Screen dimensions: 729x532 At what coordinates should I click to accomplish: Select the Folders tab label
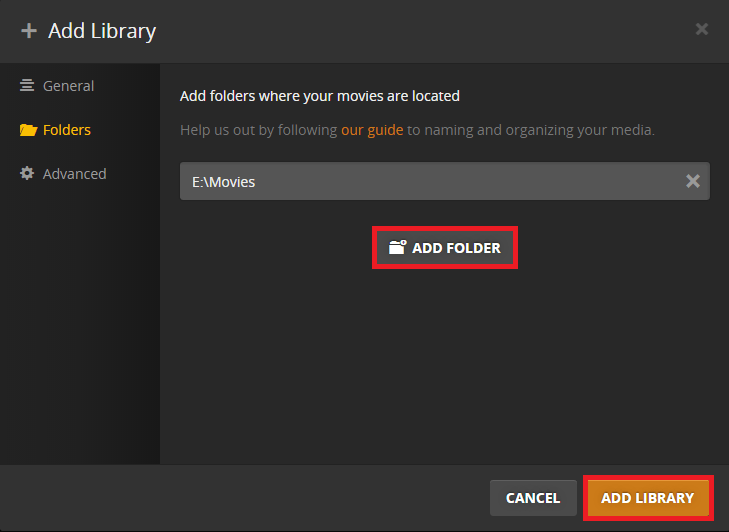click(x=67, y=130)
